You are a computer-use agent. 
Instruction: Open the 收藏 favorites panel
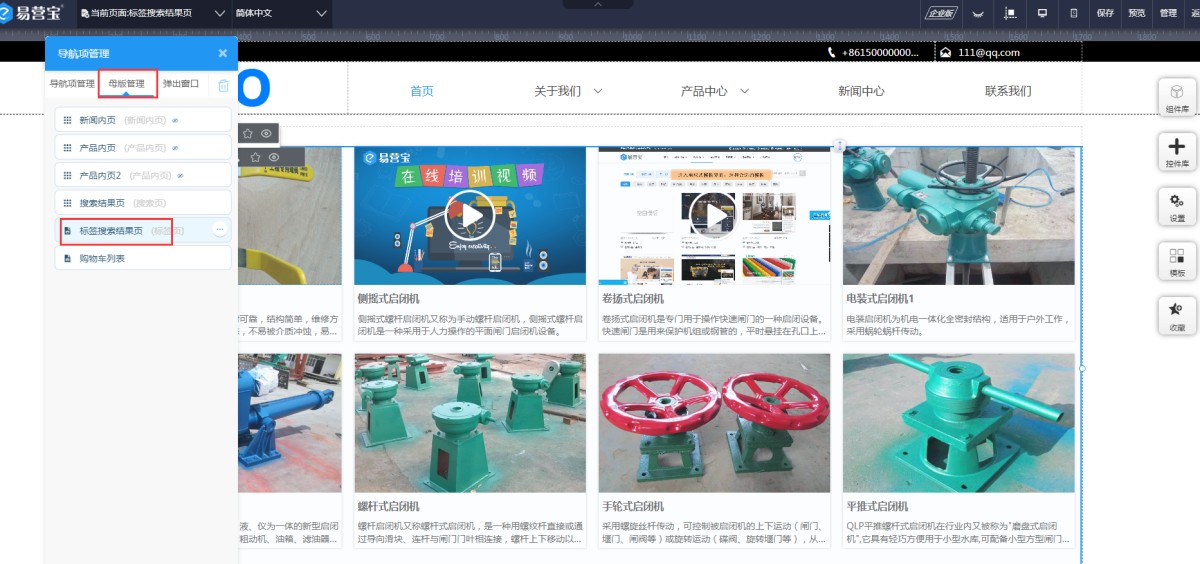click(1177, 316)
